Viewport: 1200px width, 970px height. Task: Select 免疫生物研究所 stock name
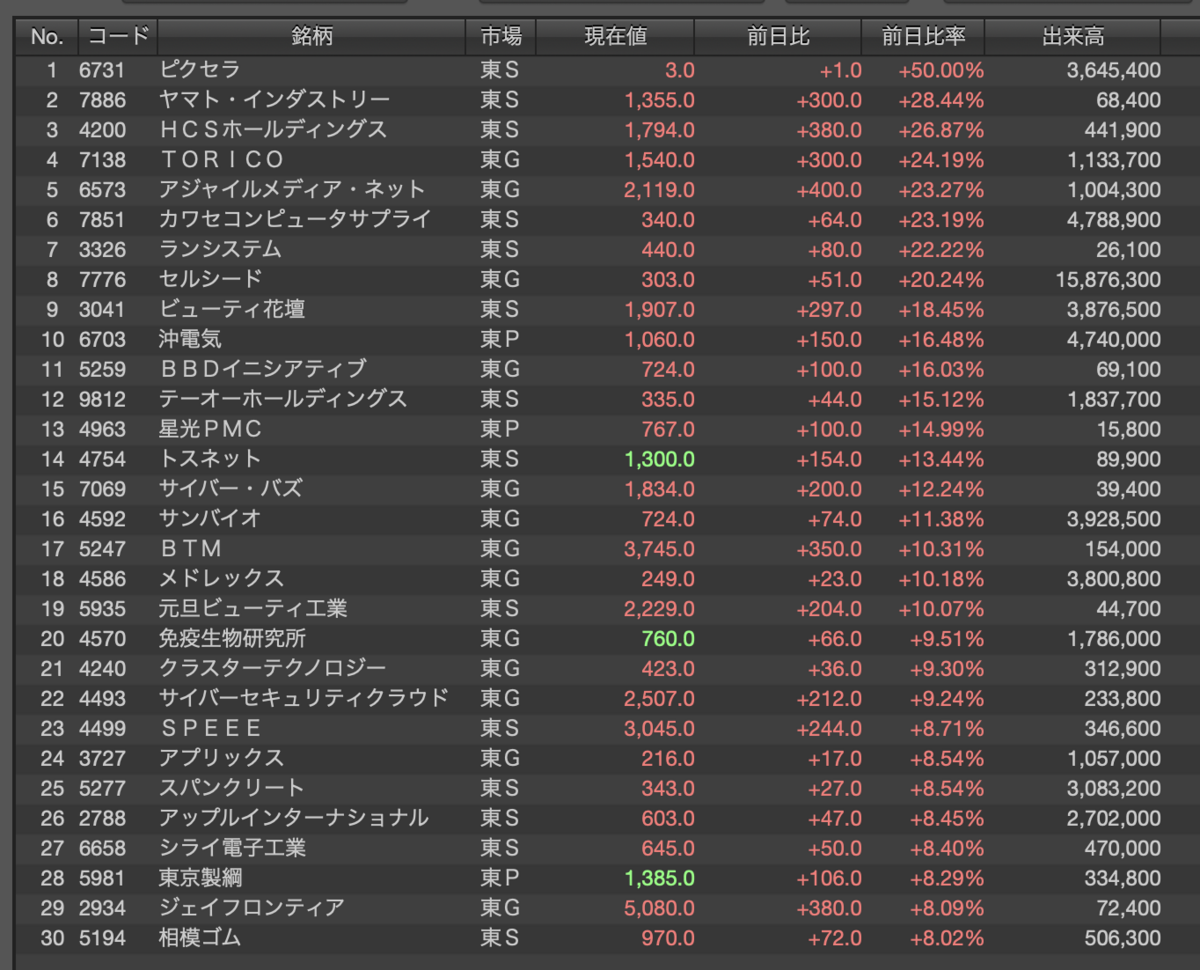point(232,639)
